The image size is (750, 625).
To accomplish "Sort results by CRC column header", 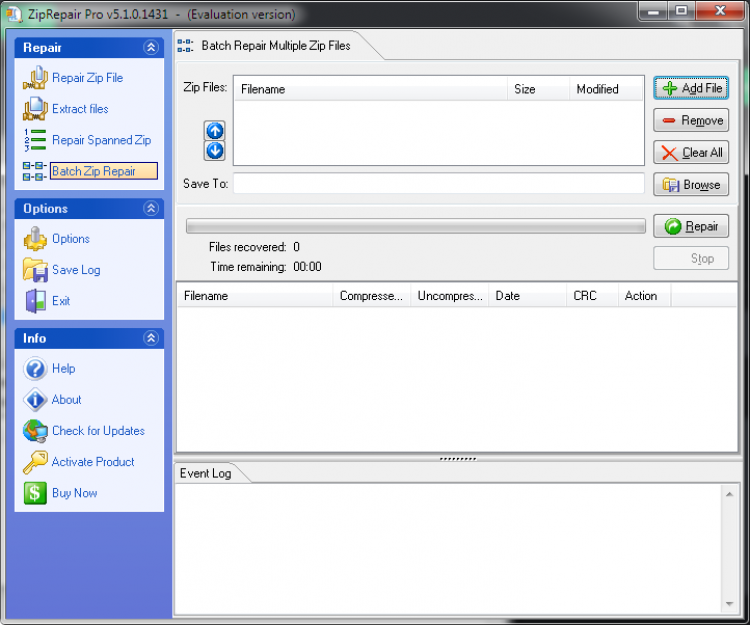I will click(593, 296).
